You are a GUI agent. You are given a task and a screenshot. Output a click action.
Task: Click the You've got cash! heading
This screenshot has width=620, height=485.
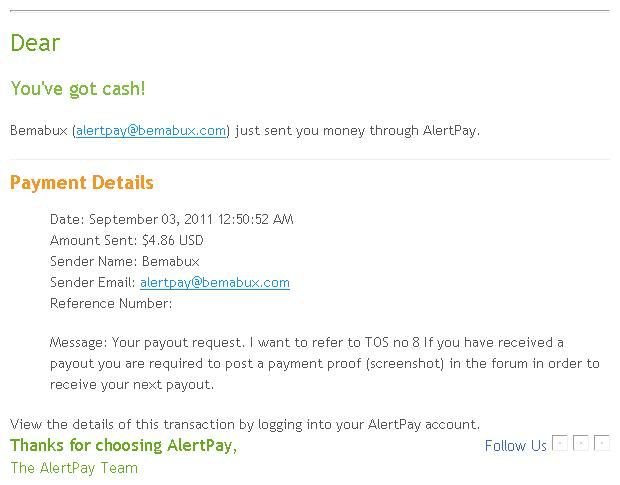78,89
